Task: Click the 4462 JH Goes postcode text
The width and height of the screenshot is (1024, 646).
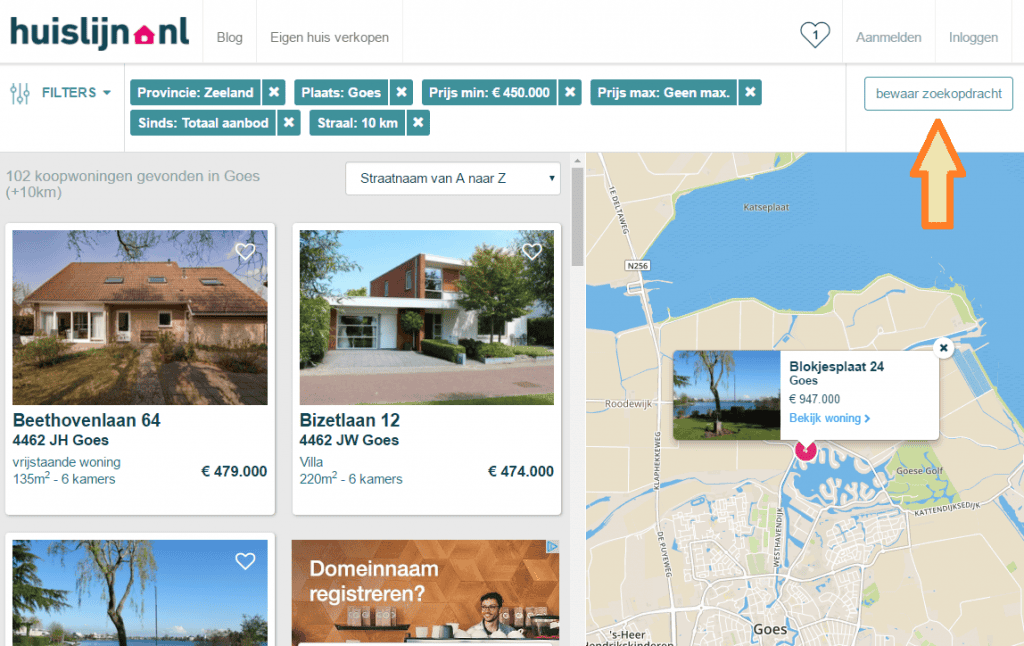Action: click(x=61, y=440)
